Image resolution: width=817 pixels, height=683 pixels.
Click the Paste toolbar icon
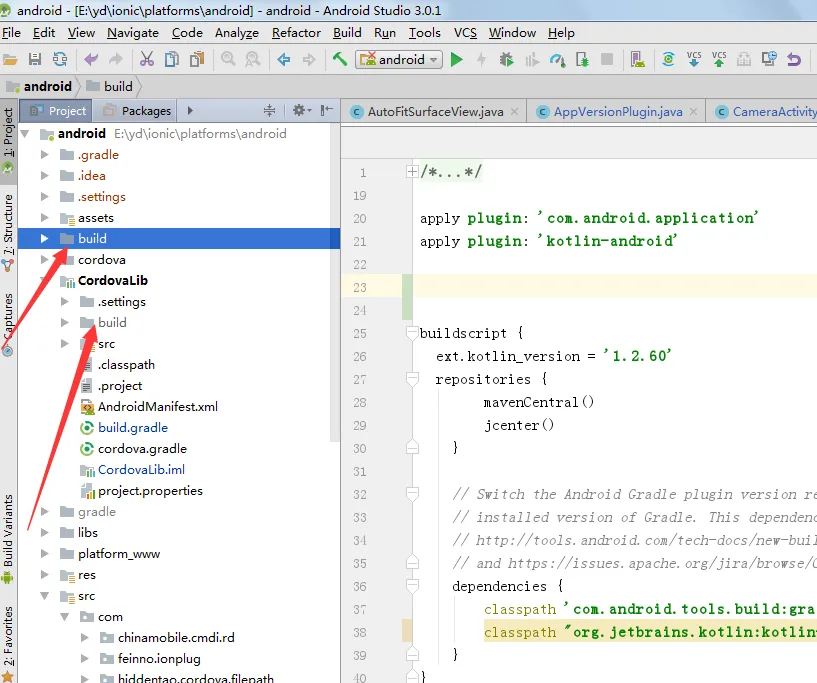click(197, 59)
